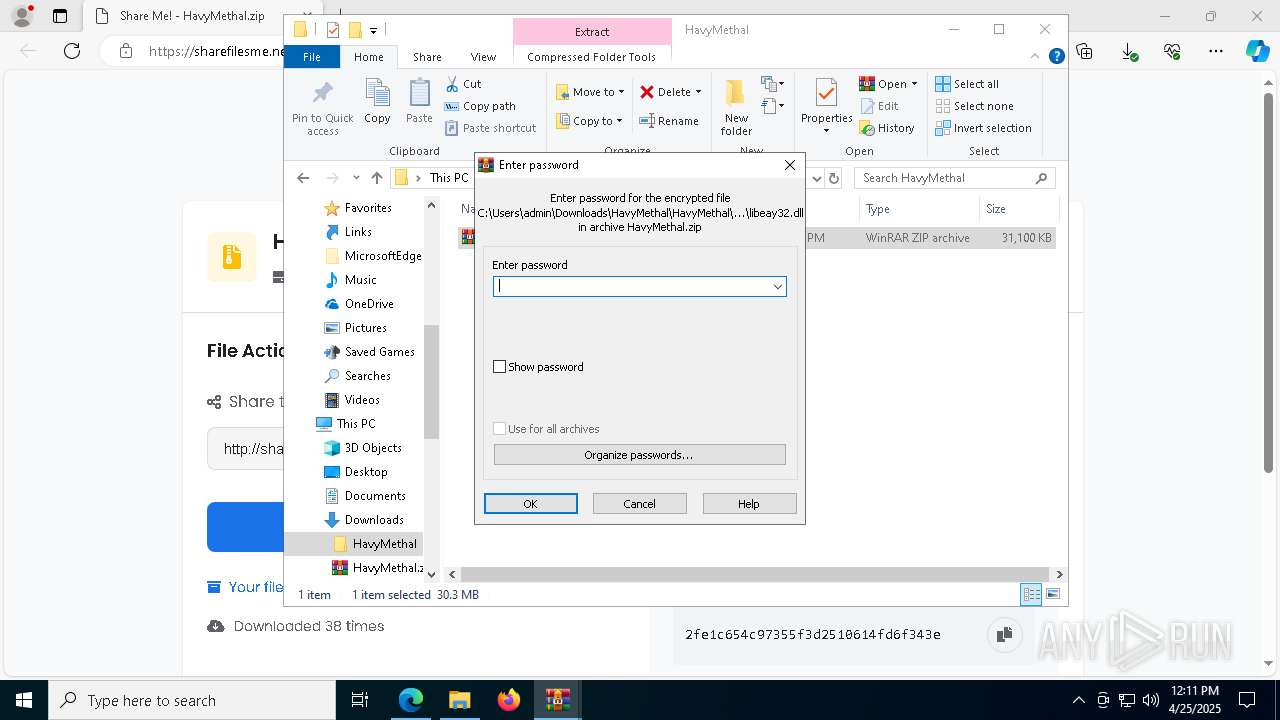This screenshot has width=1280, height=720.
Task: Enable the Show password checkbox
Action: [500, 367]
